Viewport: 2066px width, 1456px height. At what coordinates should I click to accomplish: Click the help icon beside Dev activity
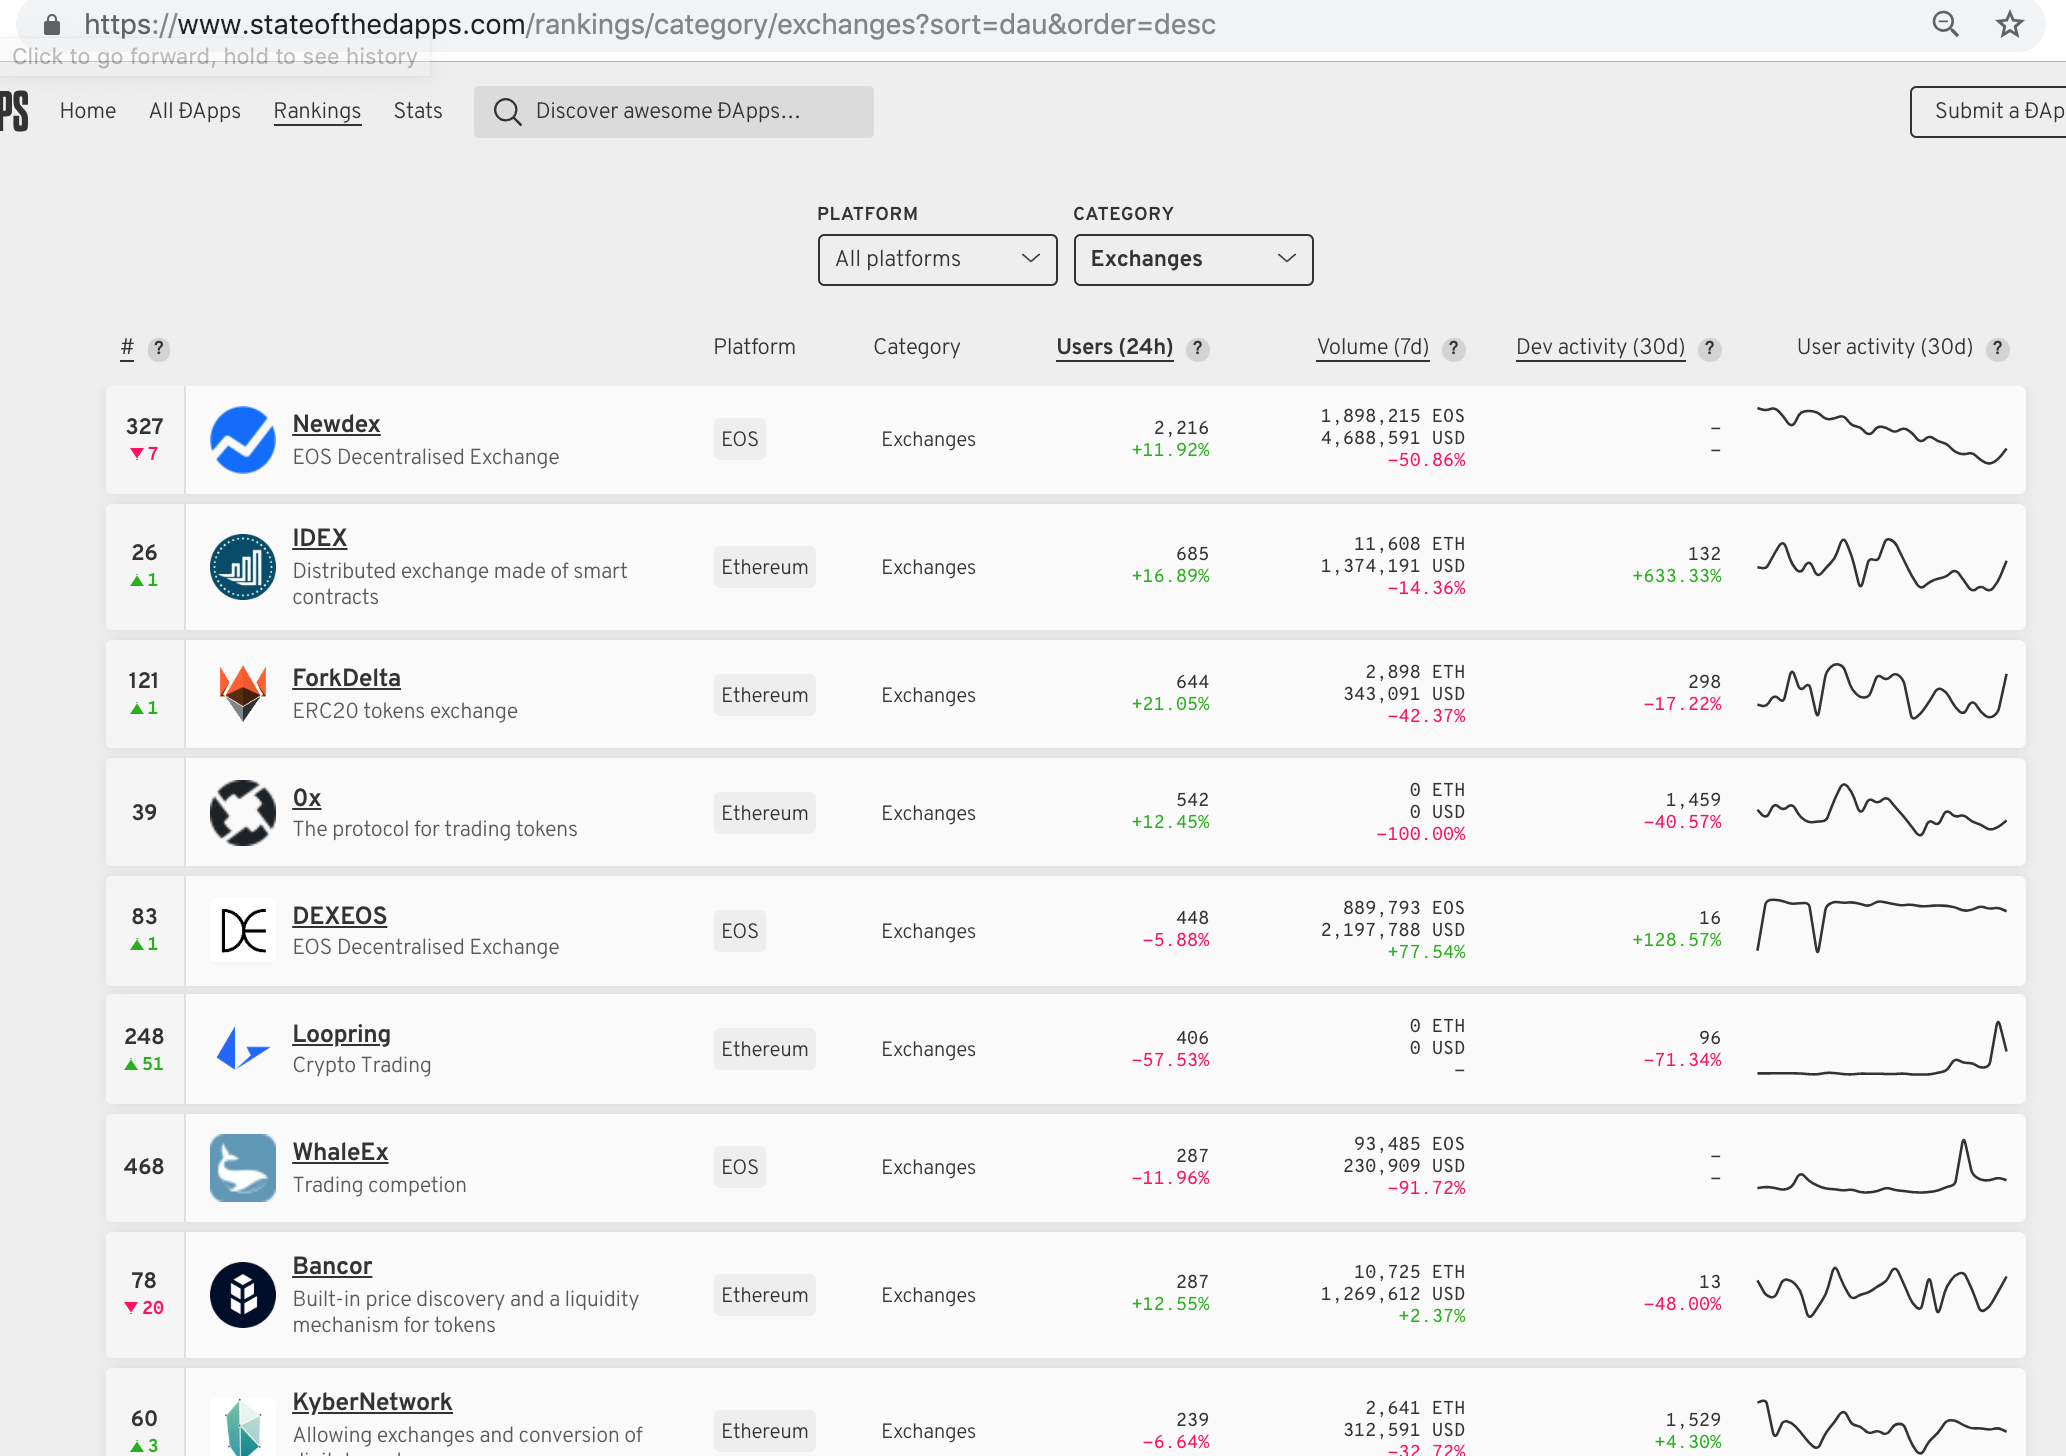point(1710,349)
